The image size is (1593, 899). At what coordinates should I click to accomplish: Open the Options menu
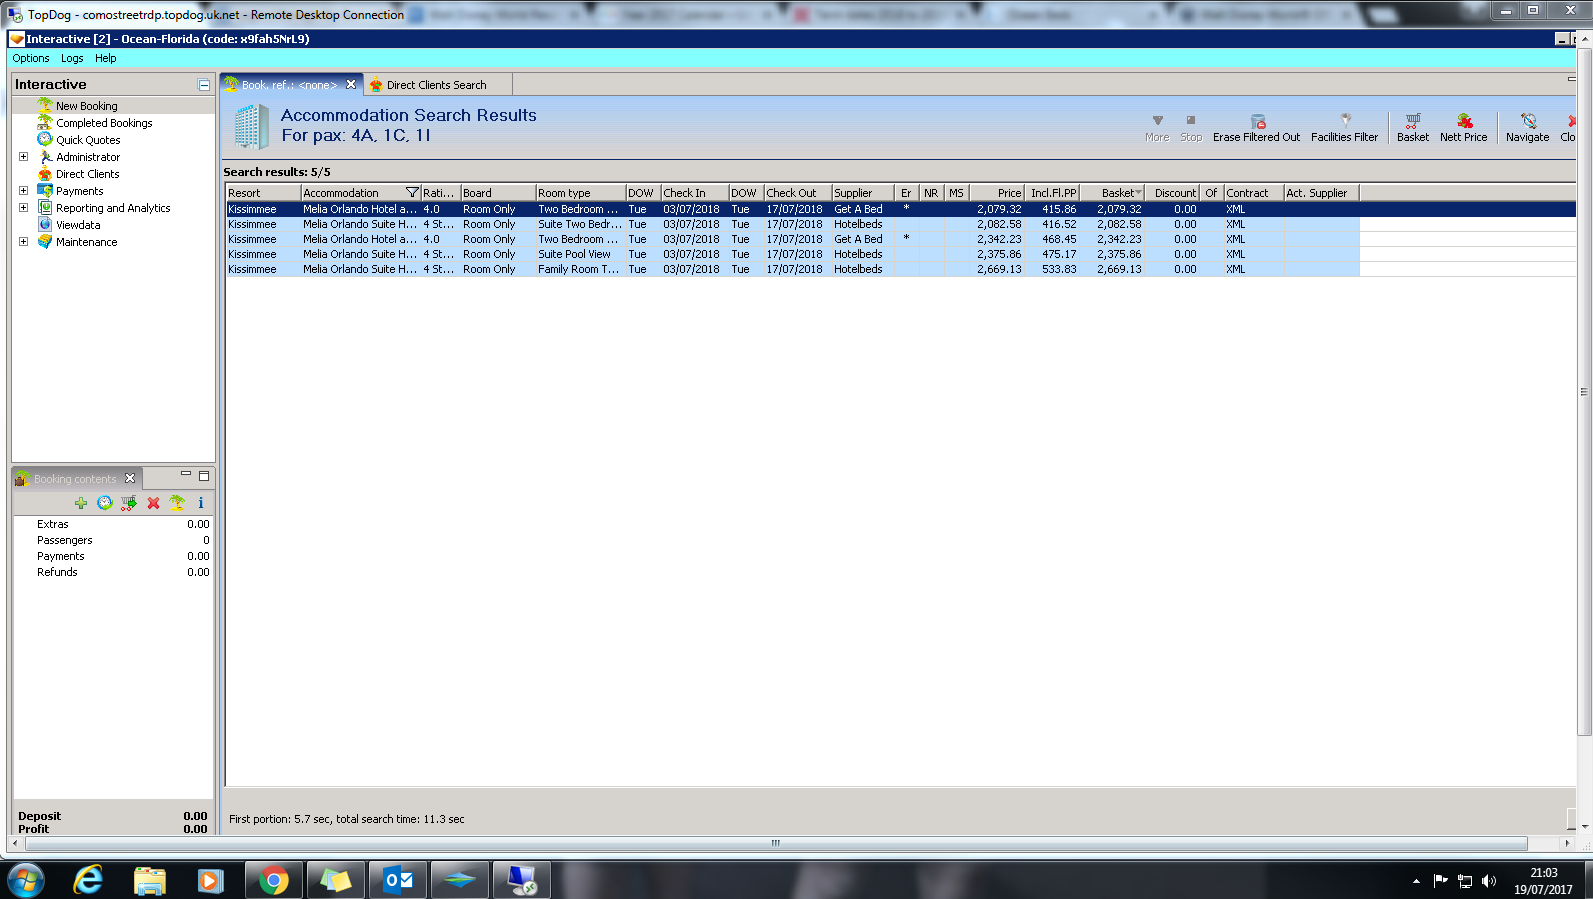[x=31, y=58]
